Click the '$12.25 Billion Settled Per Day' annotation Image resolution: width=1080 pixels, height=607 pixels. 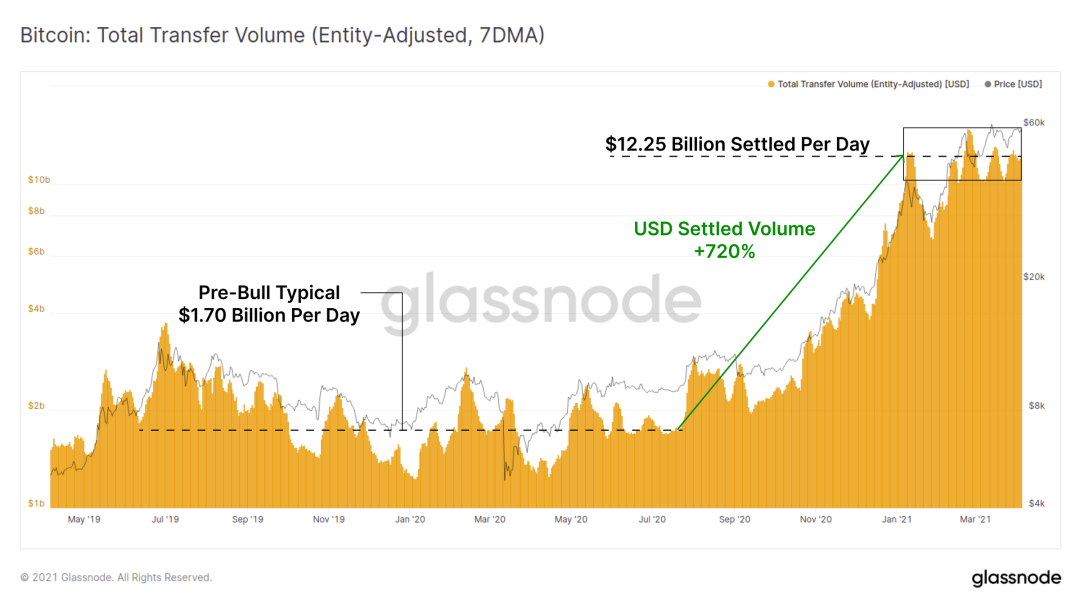(x=737, y=144)
